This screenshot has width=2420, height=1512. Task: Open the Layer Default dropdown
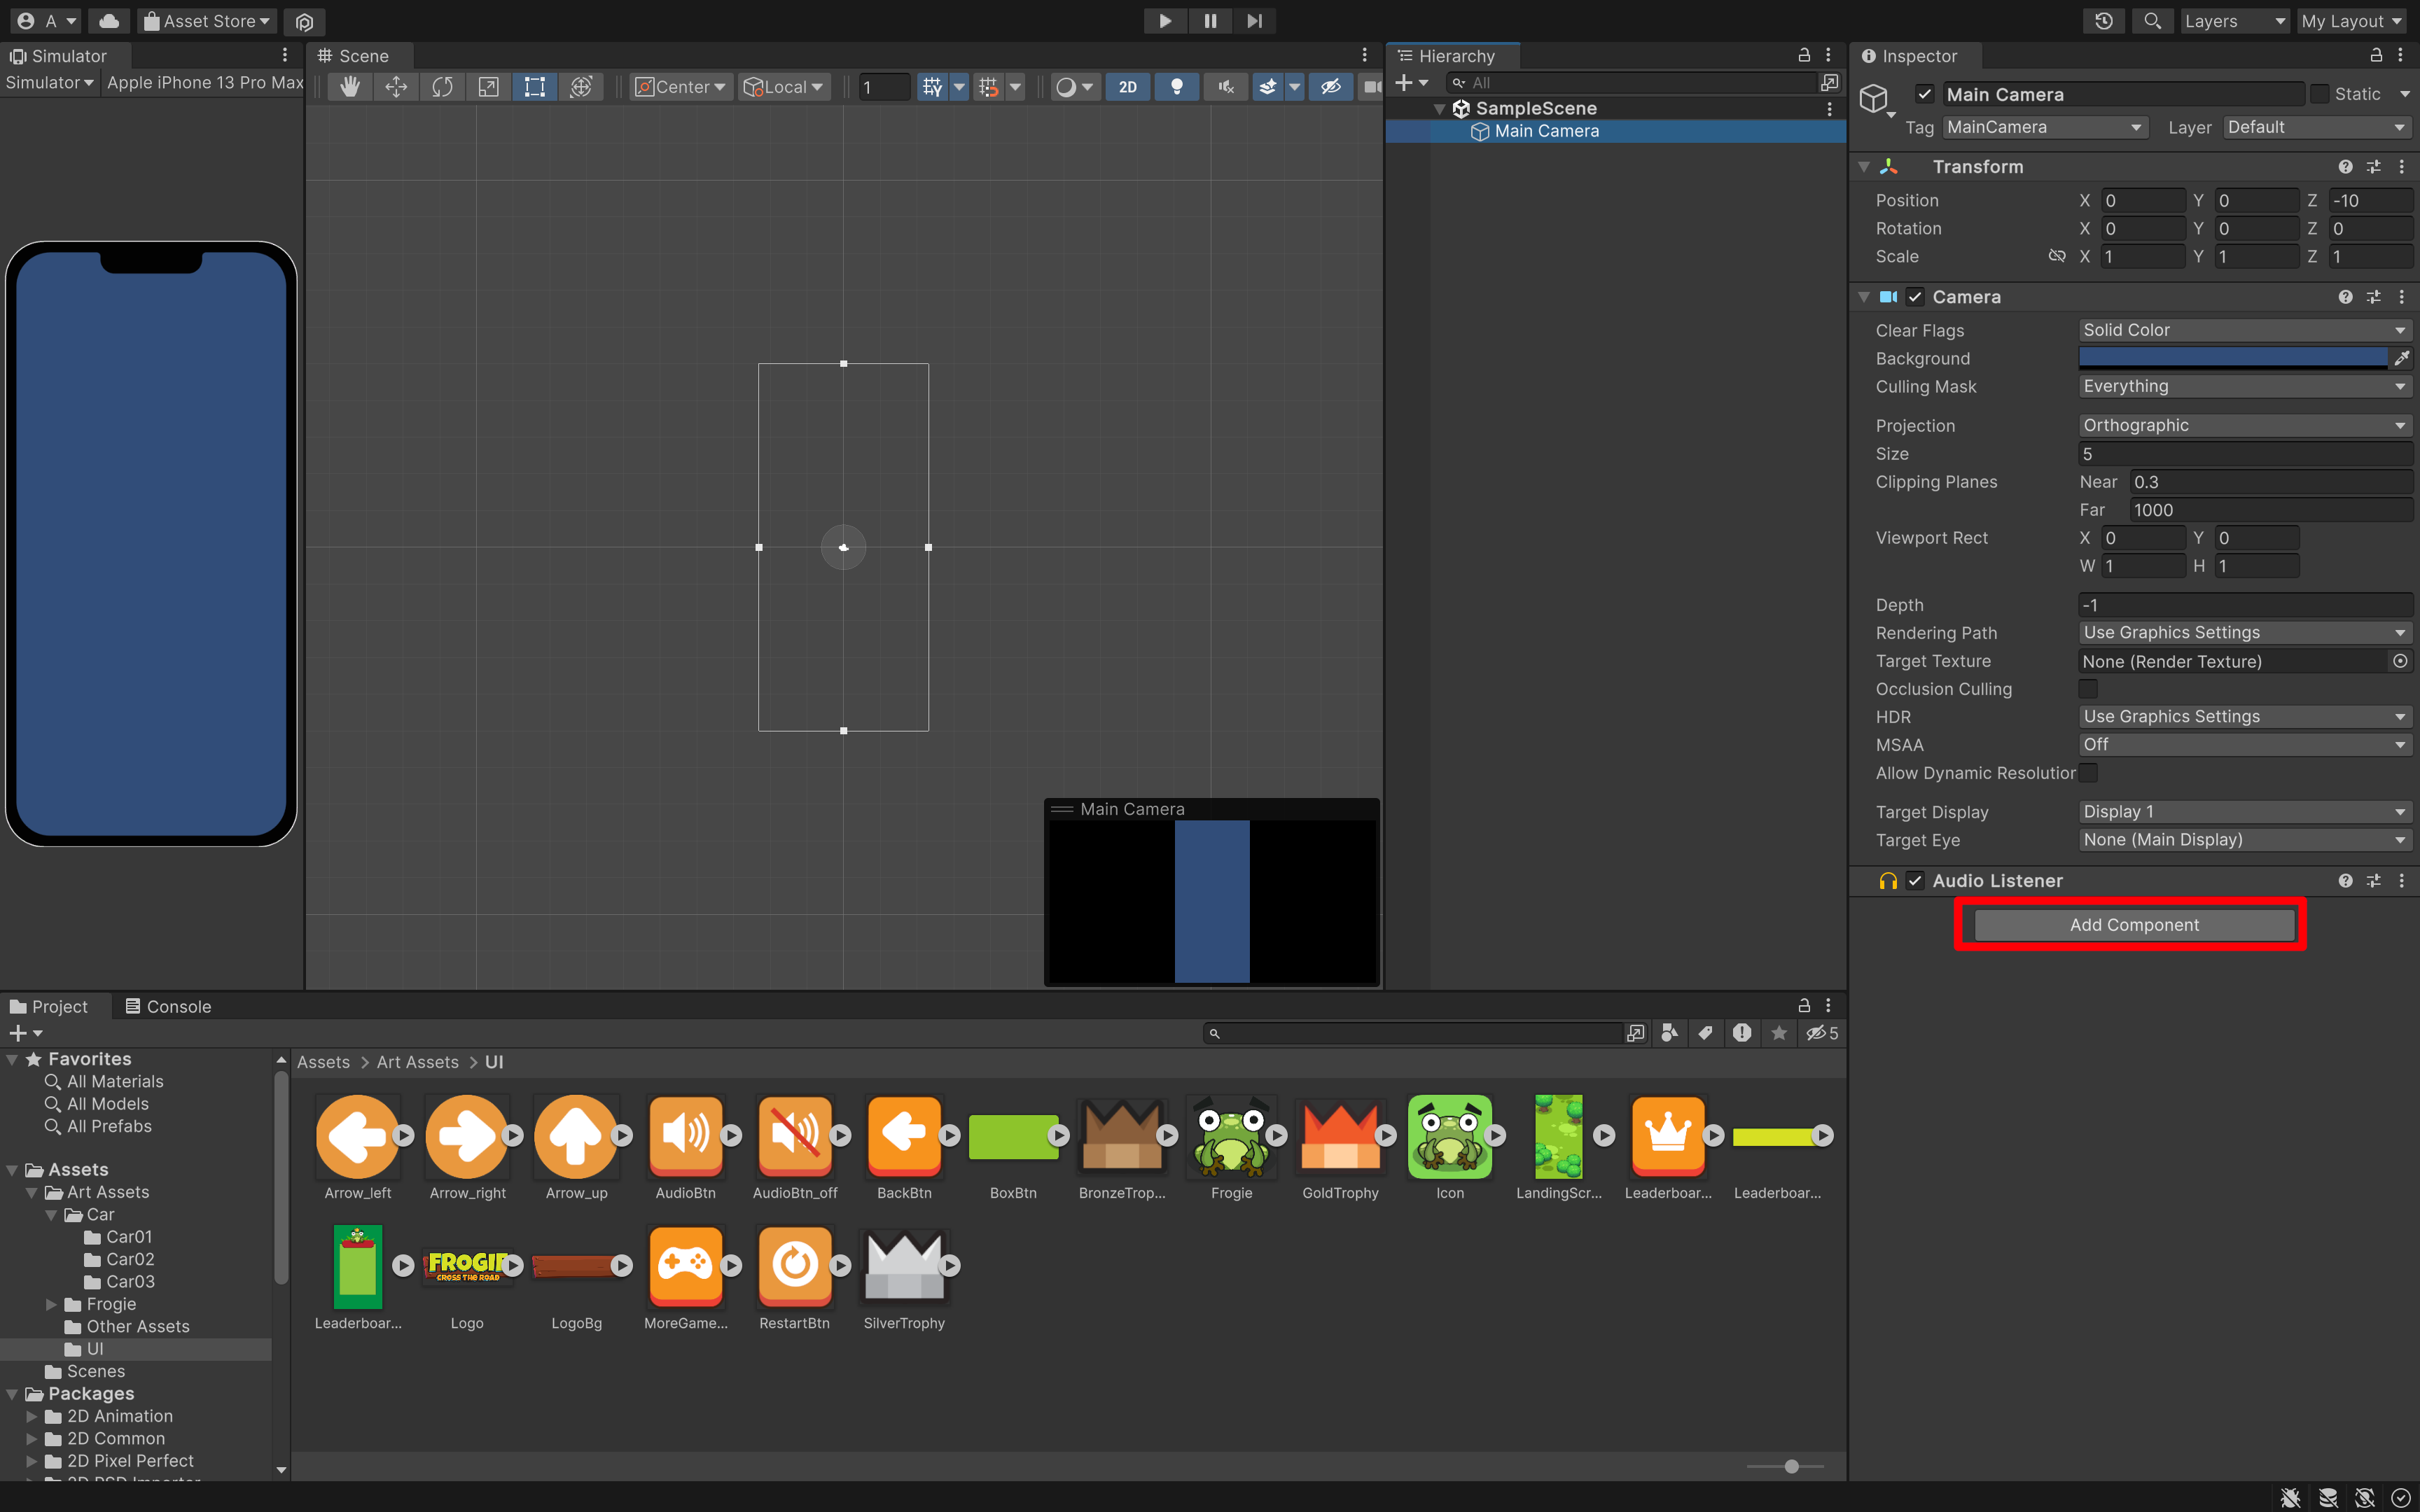pyautogui.click(x=2317, y=127)
